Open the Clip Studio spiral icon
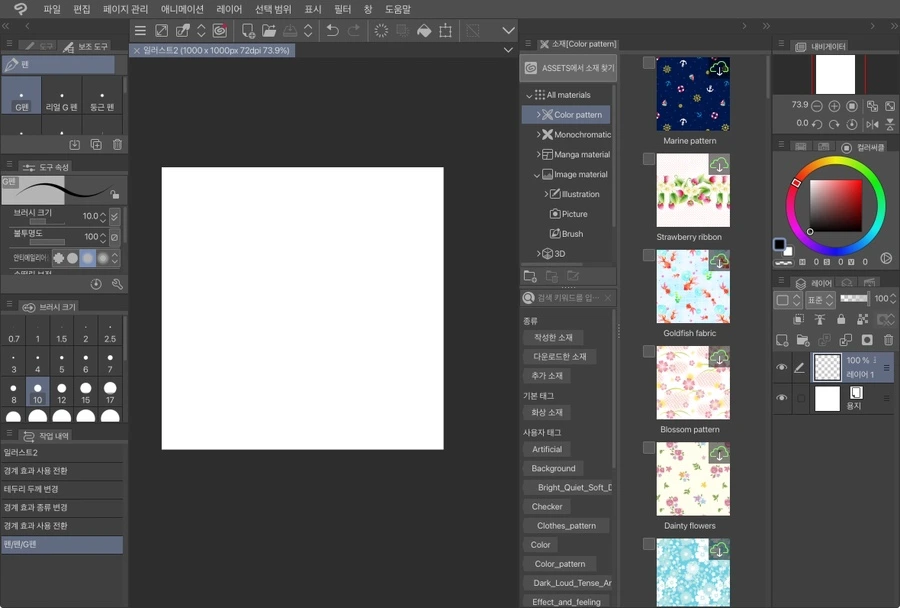 point(220,30)
